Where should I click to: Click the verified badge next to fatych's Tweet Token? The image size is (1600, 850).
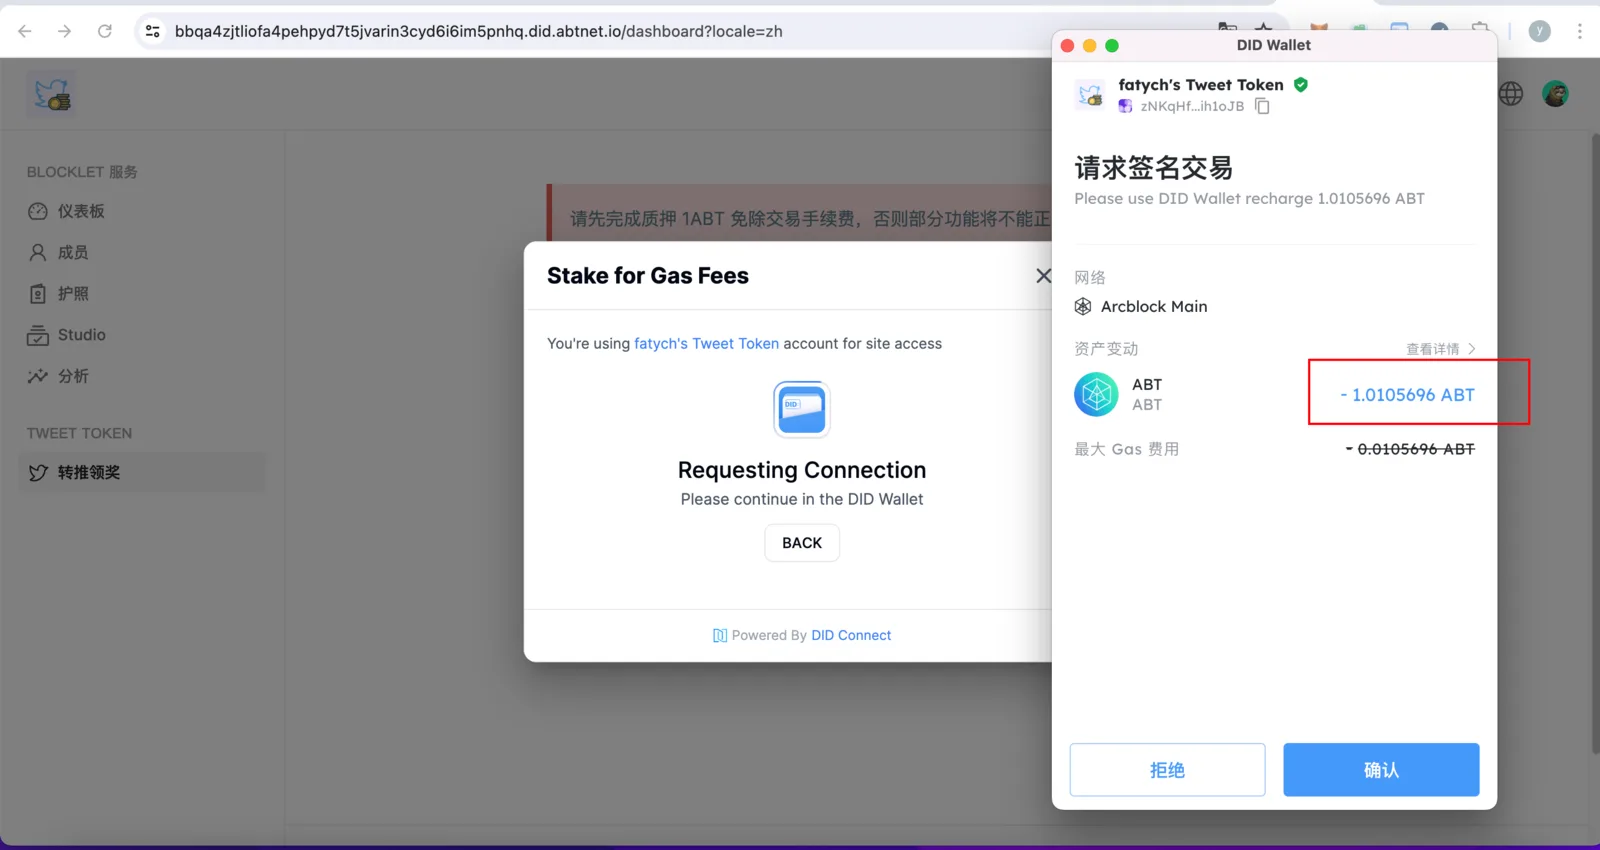(x=1301, y=85)
